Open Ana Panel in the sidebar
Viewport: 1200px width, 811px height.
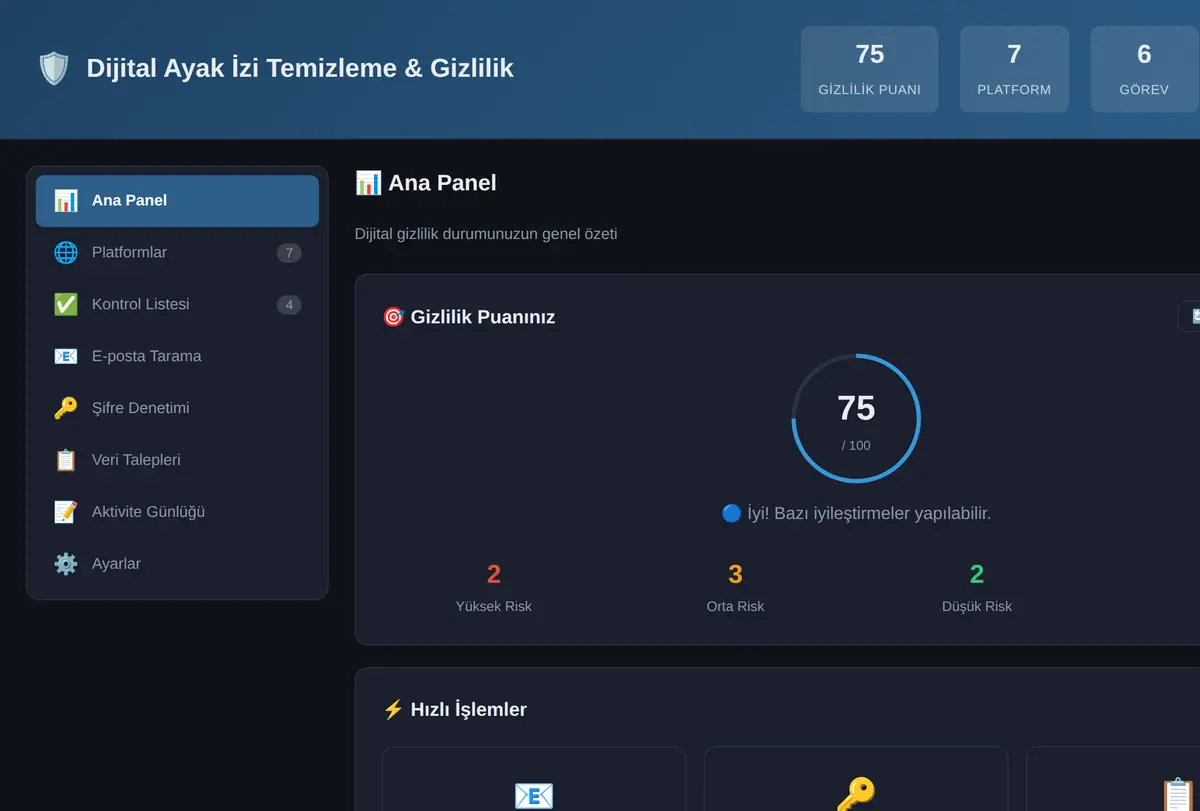click(x=177, y=201)
